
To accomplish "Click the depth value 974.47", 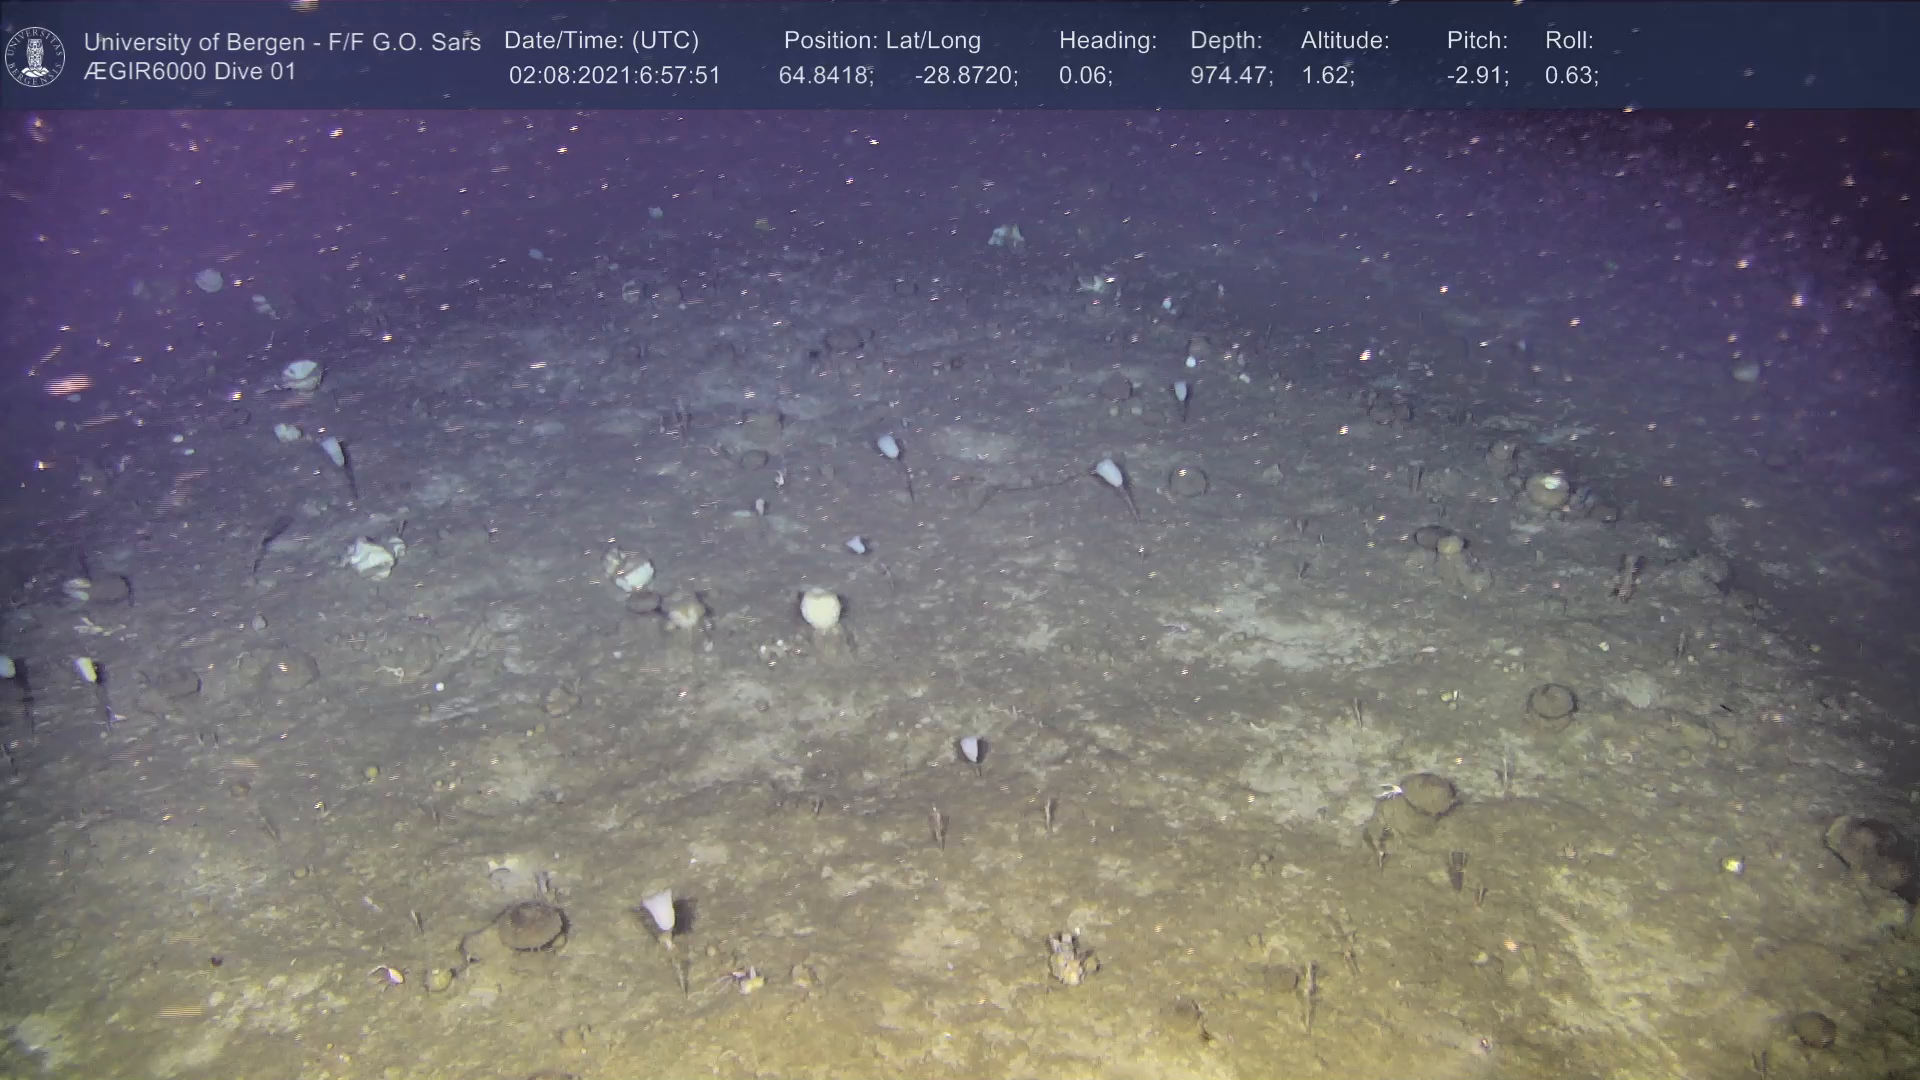I will (x=1231, y=76).
